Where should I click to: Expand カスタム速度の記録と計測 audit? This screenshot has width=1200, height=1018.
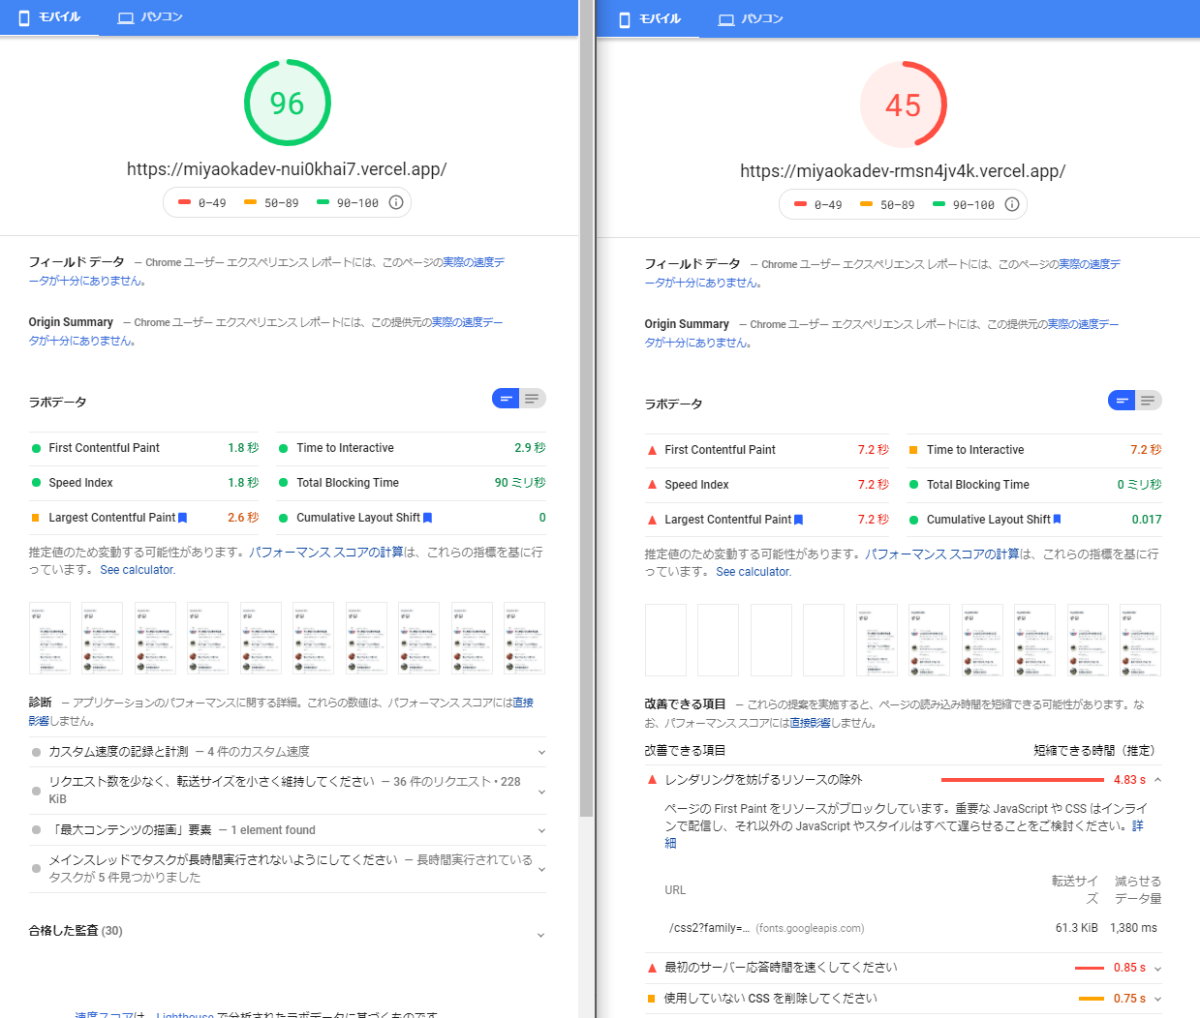288,752
